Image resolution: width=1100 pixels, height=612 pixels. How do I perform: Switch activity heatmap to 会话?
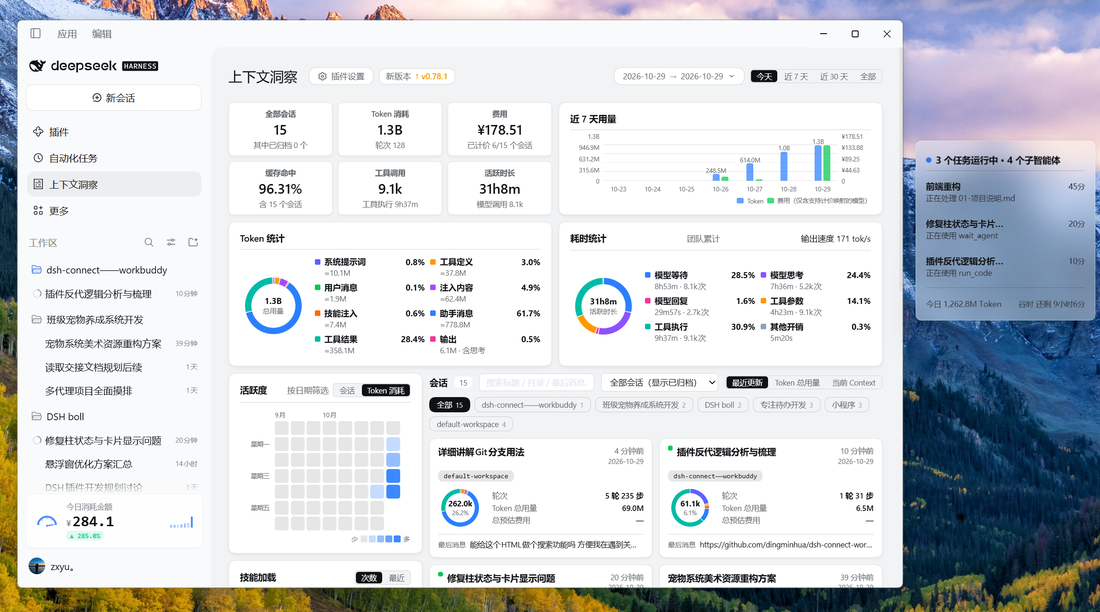pyautogui.click(x=347, y=390)
